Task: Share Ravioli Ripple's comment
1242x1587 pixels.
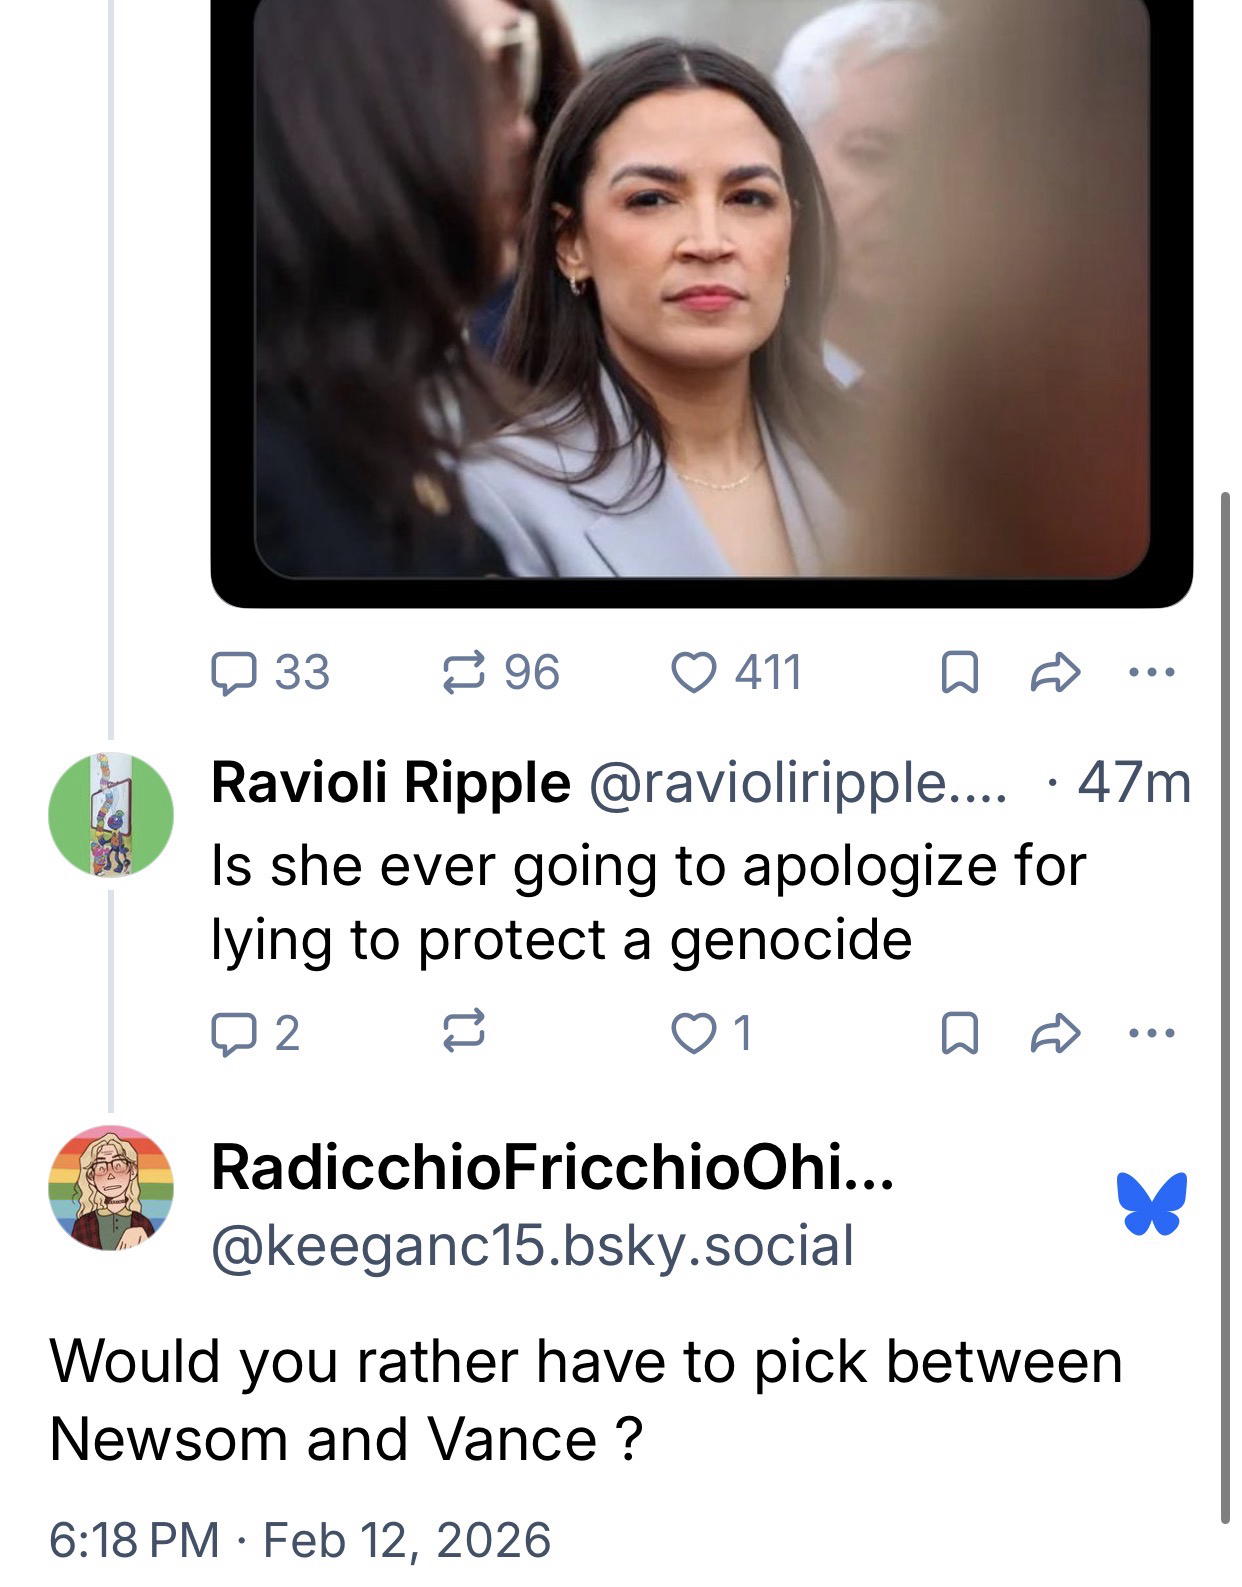Action: point(1055,1033)
